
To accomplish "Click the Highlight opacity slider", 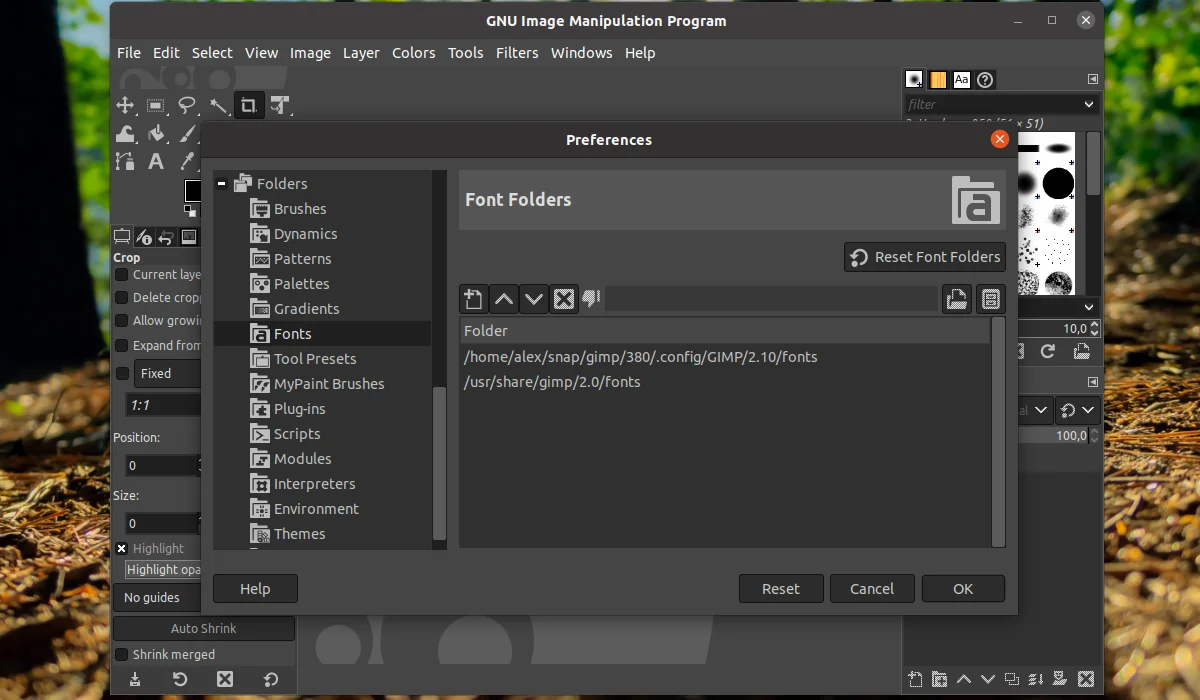I will click(x=162, y=569).
